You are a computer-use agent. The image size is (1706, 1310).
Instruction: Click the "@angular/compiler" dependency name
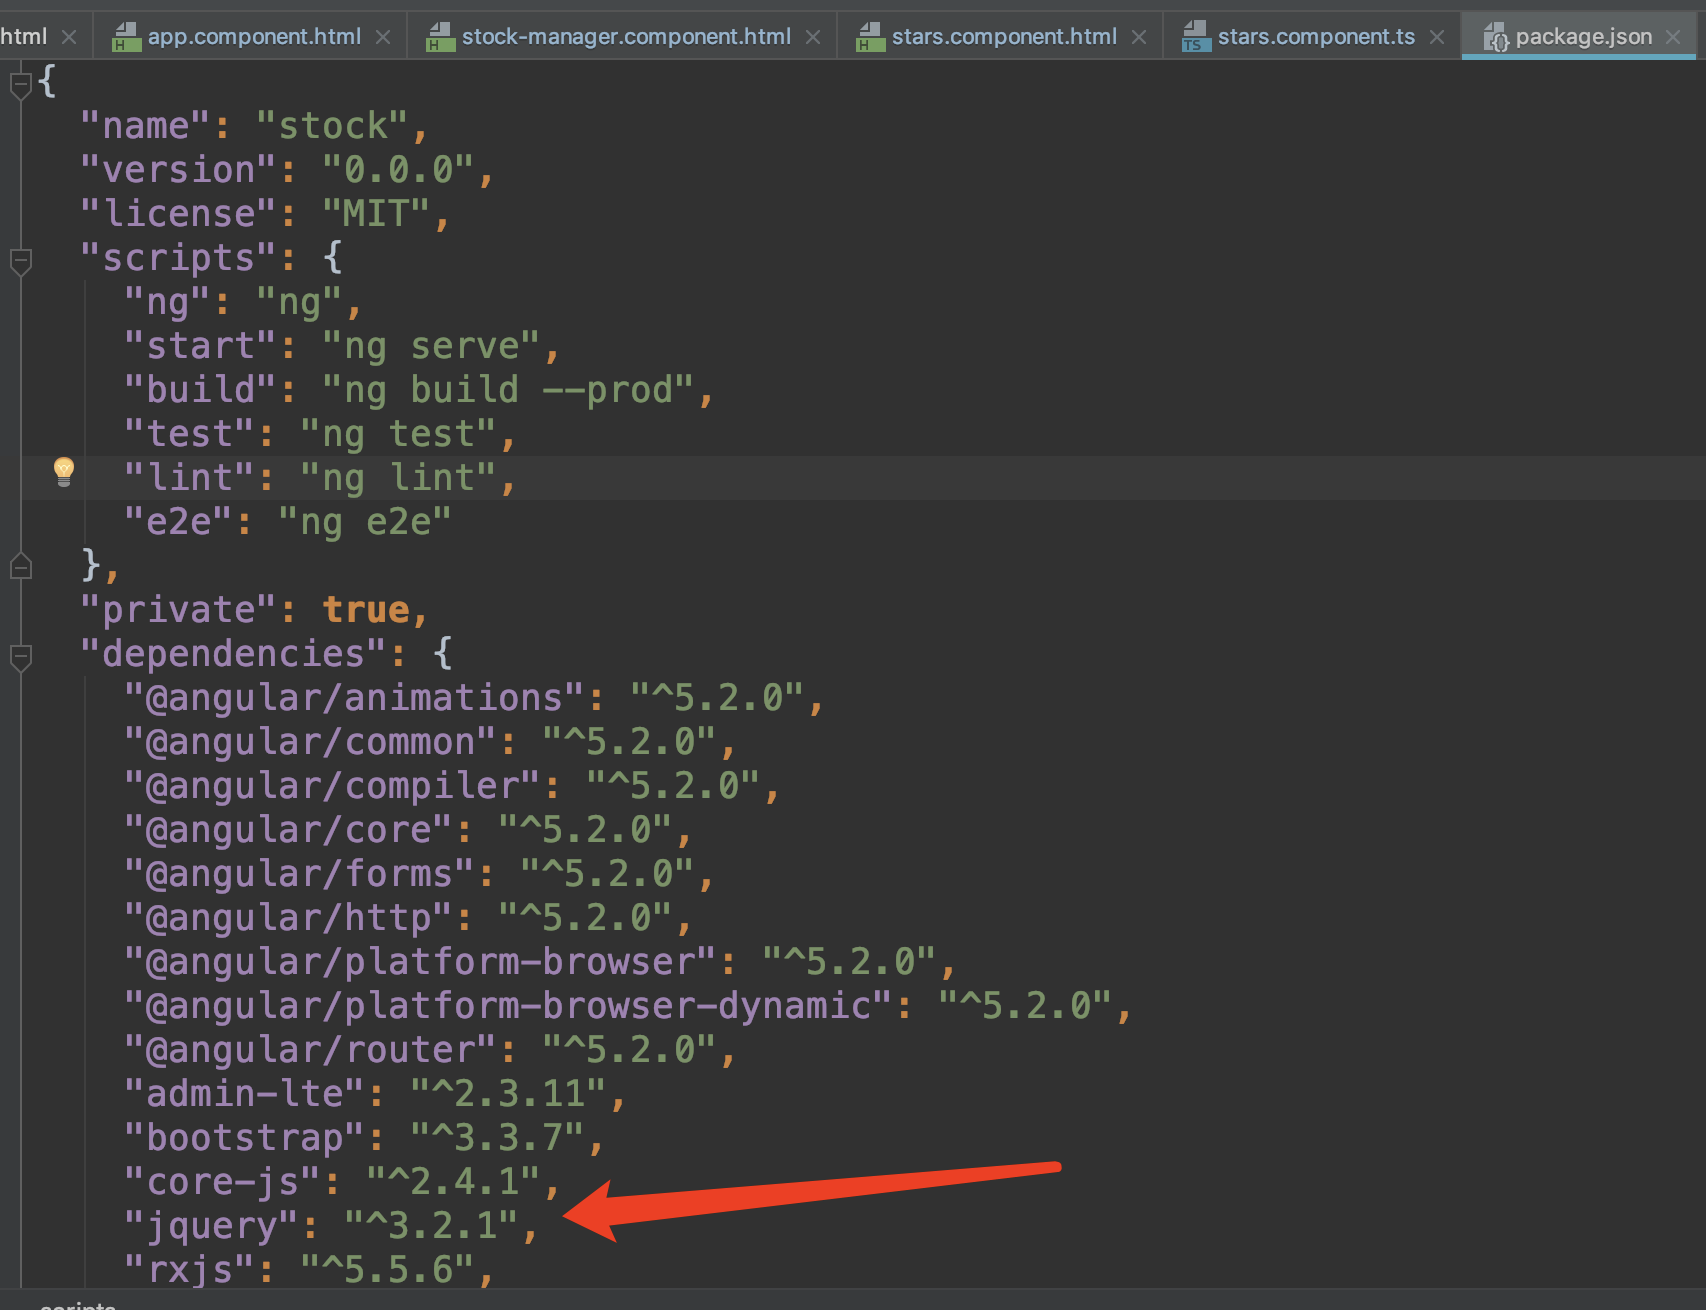tap(333, 786)
